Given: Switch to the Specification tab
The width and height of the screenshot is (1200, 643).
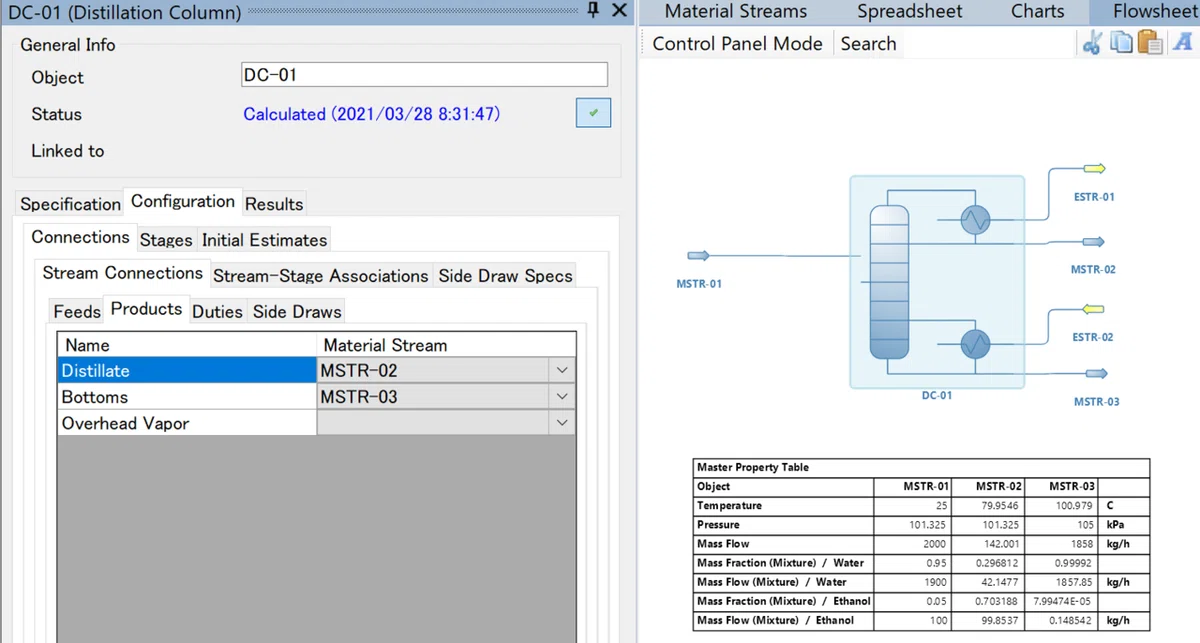Looking at the screenshot, I should pyautogui.click(x=70, y=204).
